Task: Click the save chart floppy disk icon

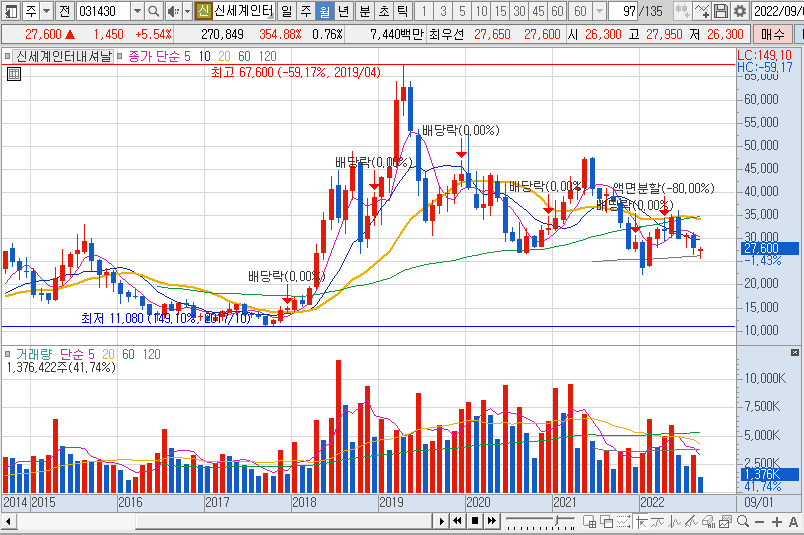Action: 721,11
